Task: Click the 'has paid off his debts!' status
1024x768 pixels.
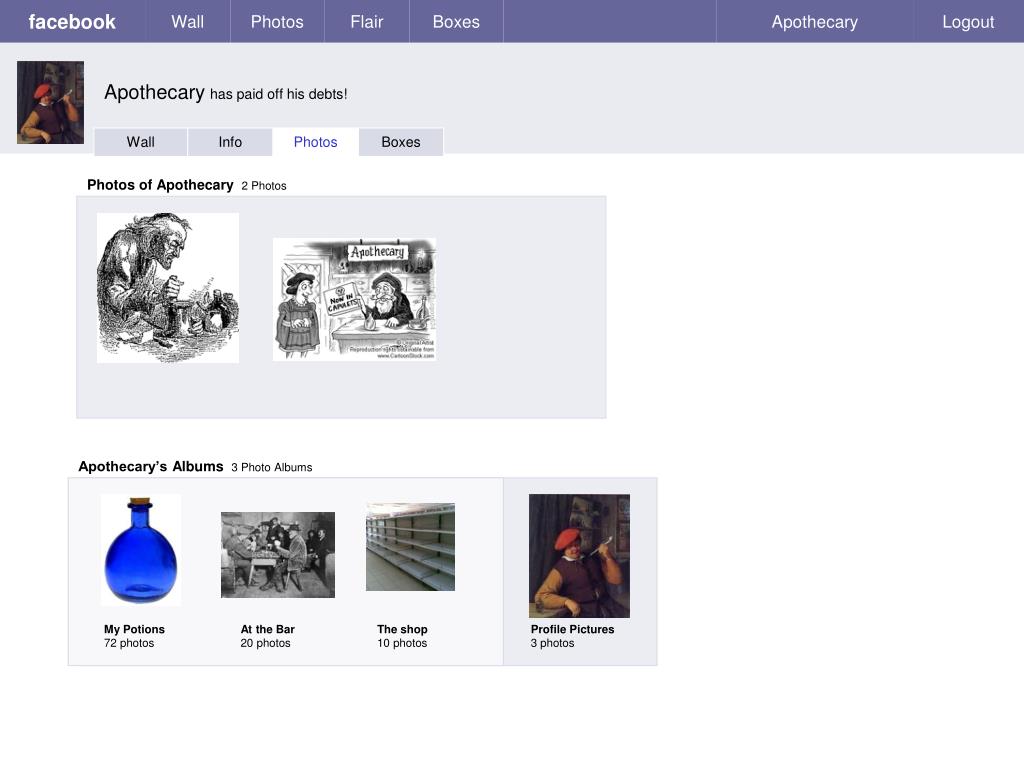Action: coord(278,94)
